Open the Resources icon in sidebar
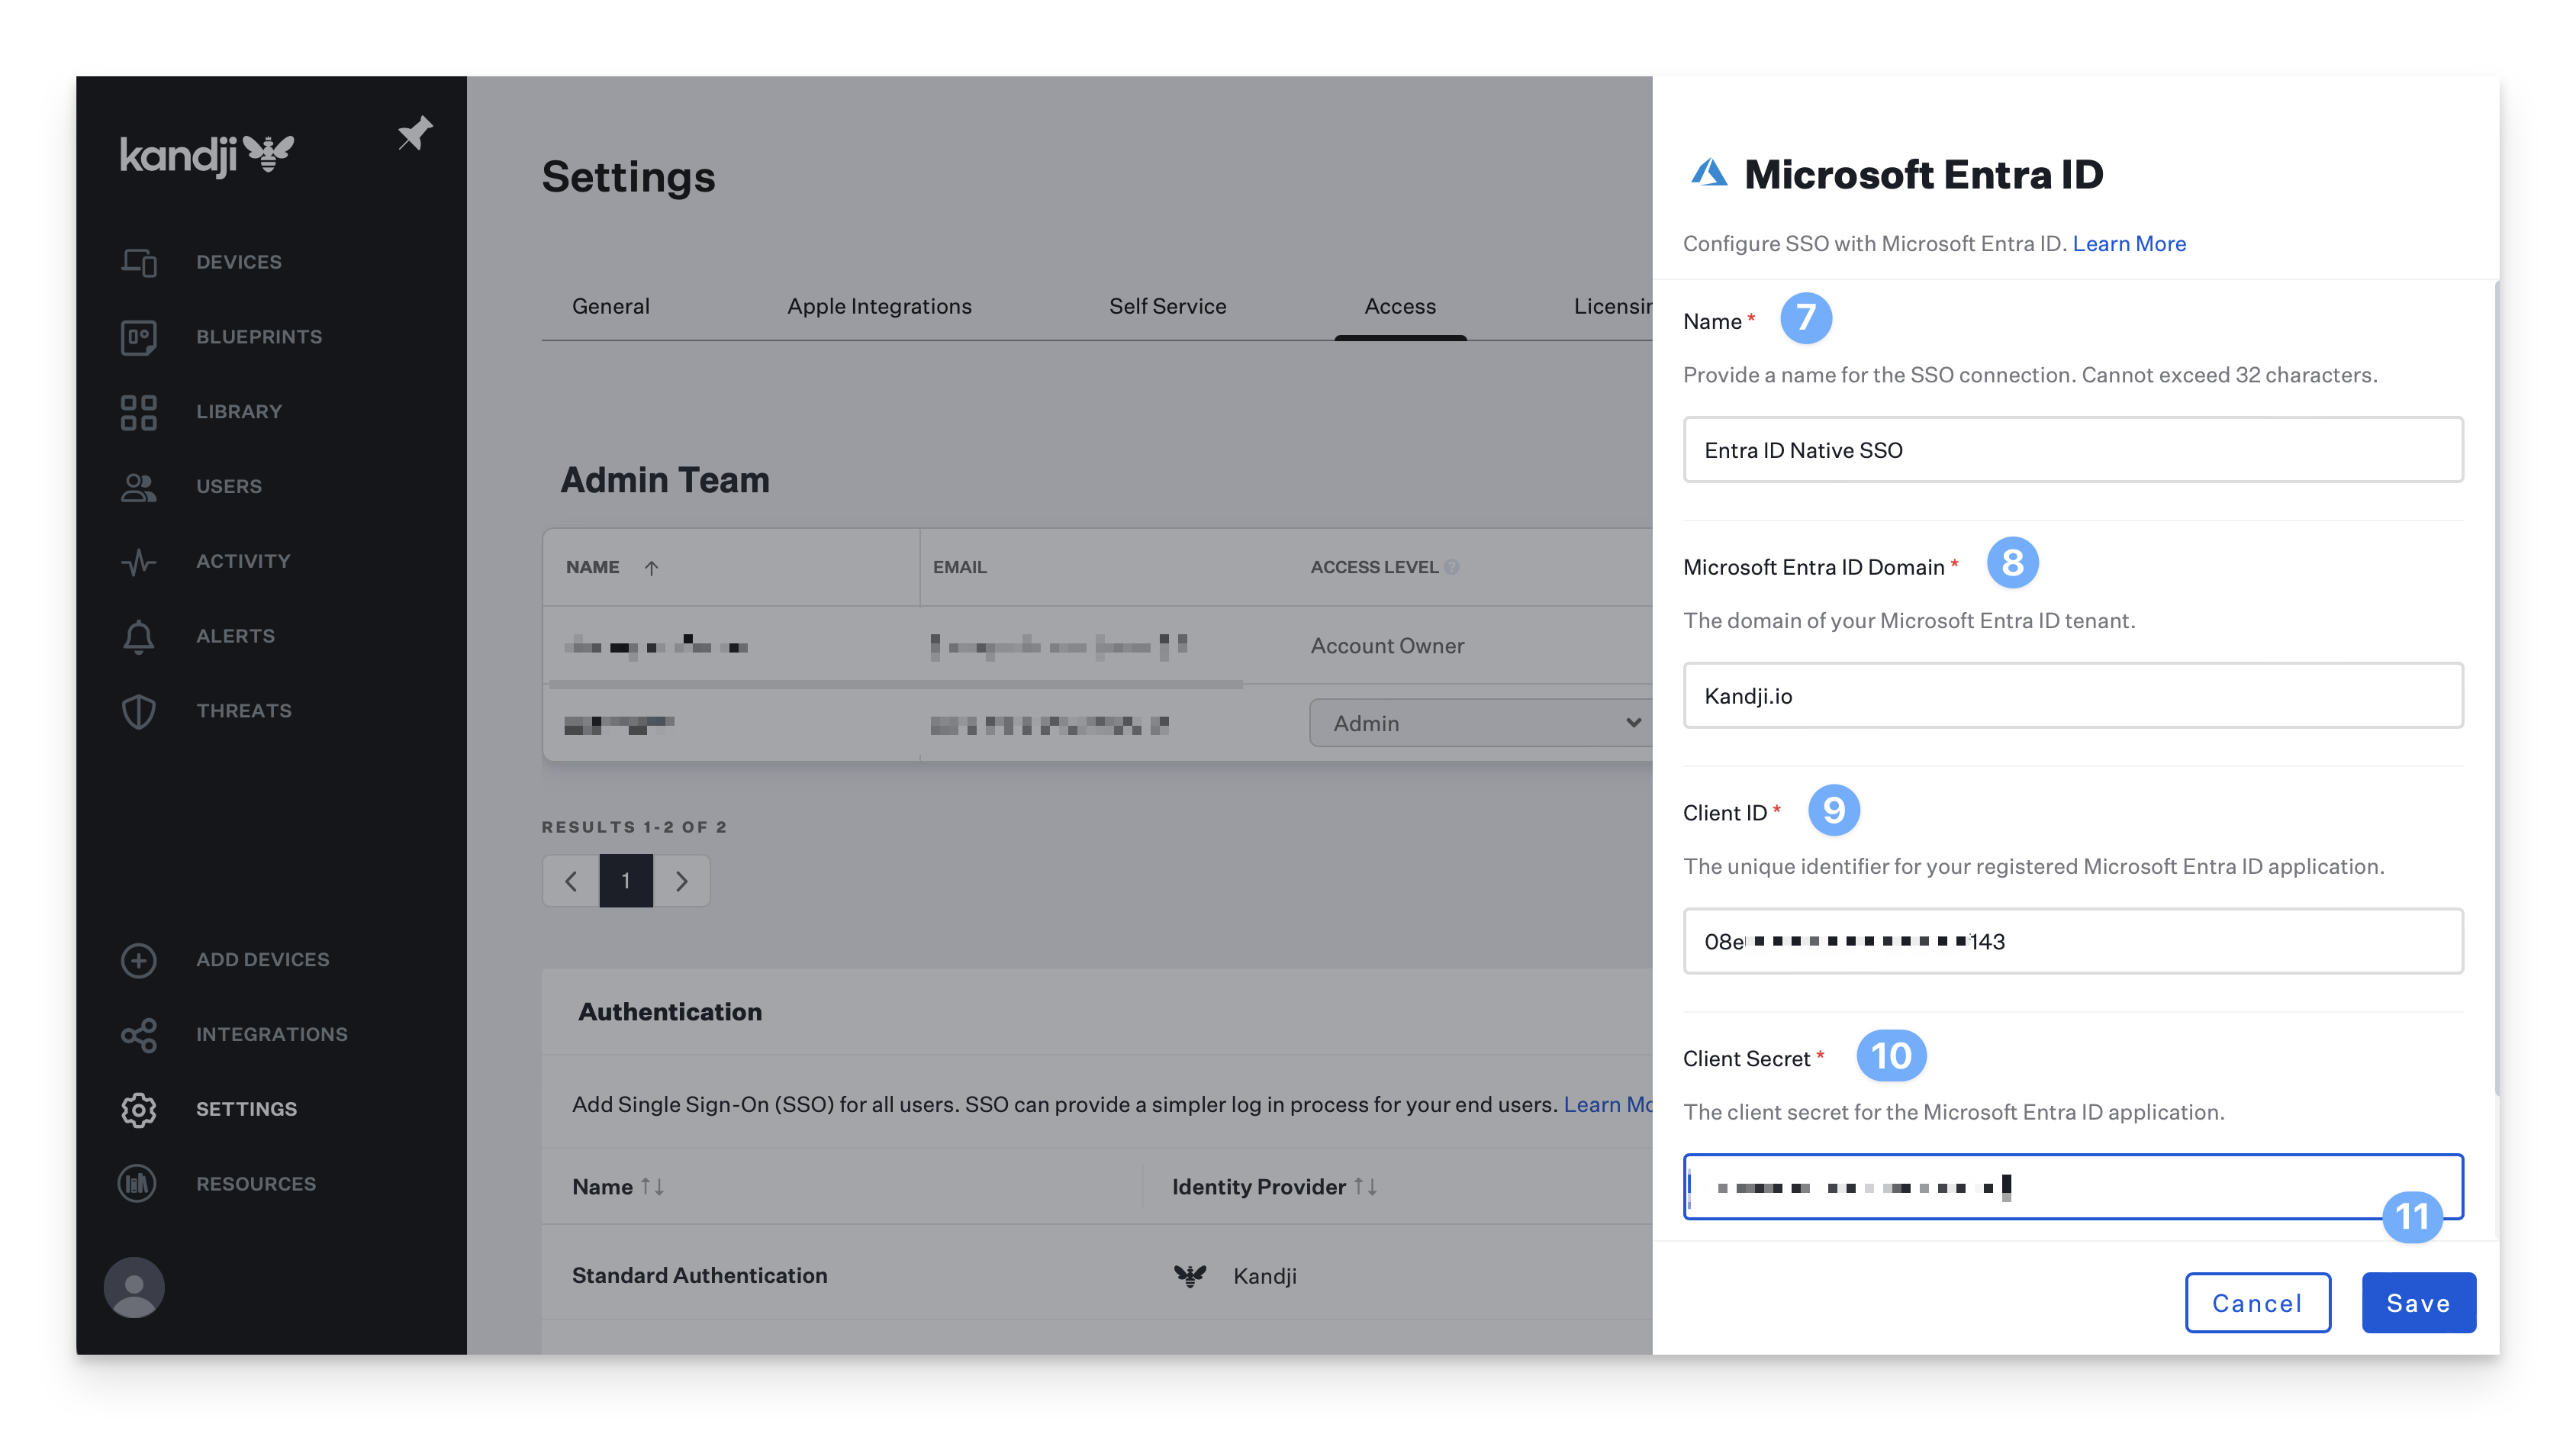Viewport: 2576px width, 1431px height. point(137,1184)
